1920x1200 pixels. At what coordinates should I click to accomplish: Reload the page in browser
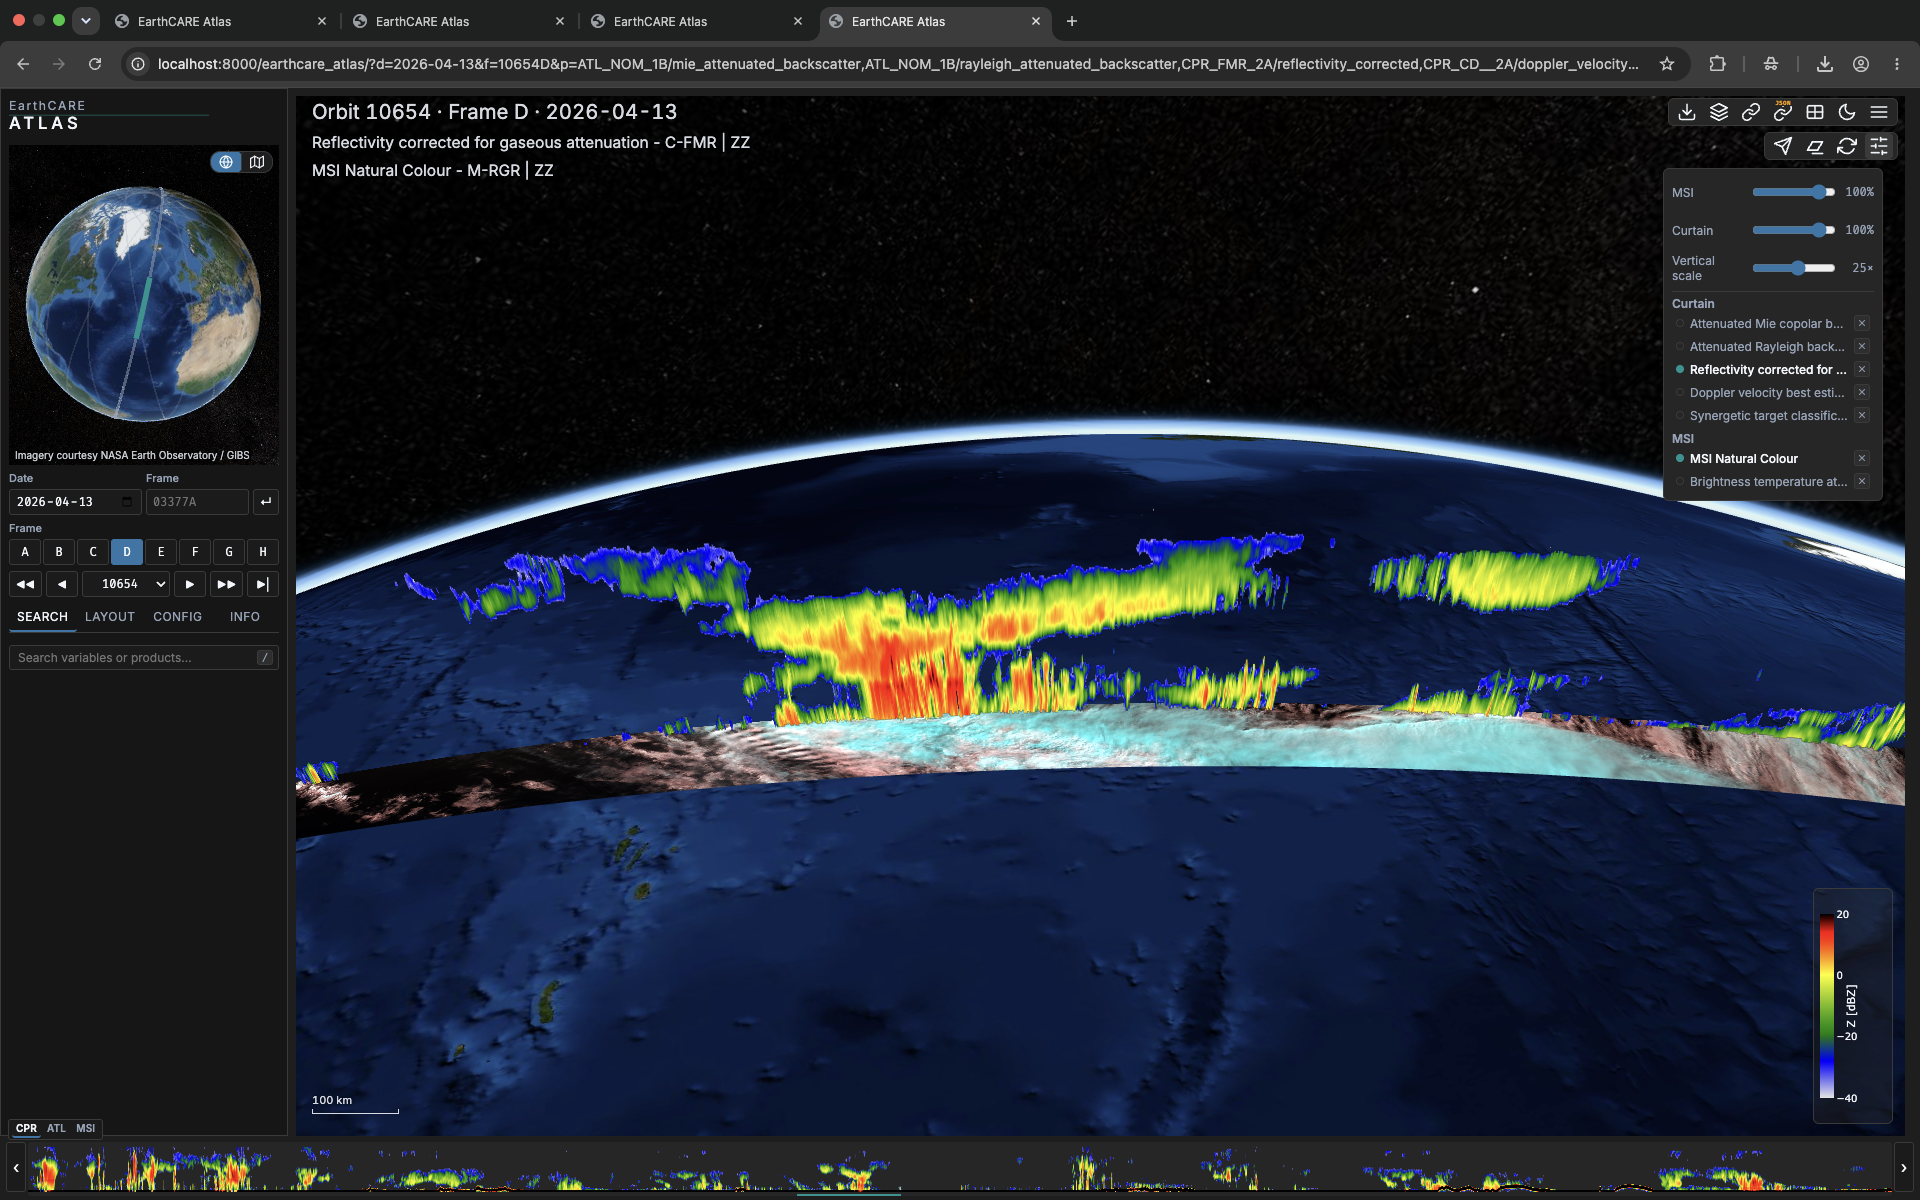(x=95, y=64)
